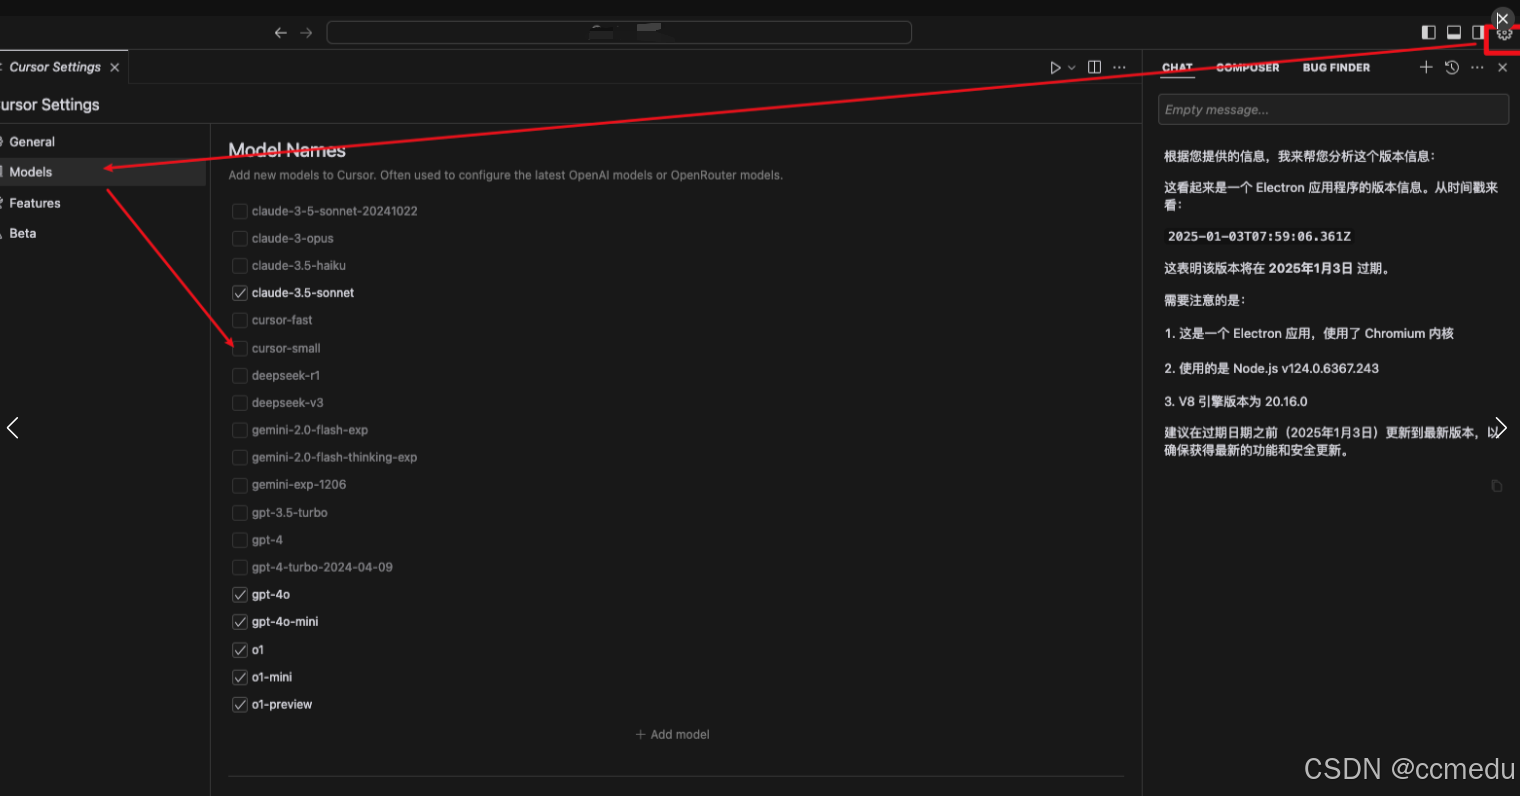Click the split editor icon
The height and width of the screenshot is (796, 1520).
(1095, 67)
